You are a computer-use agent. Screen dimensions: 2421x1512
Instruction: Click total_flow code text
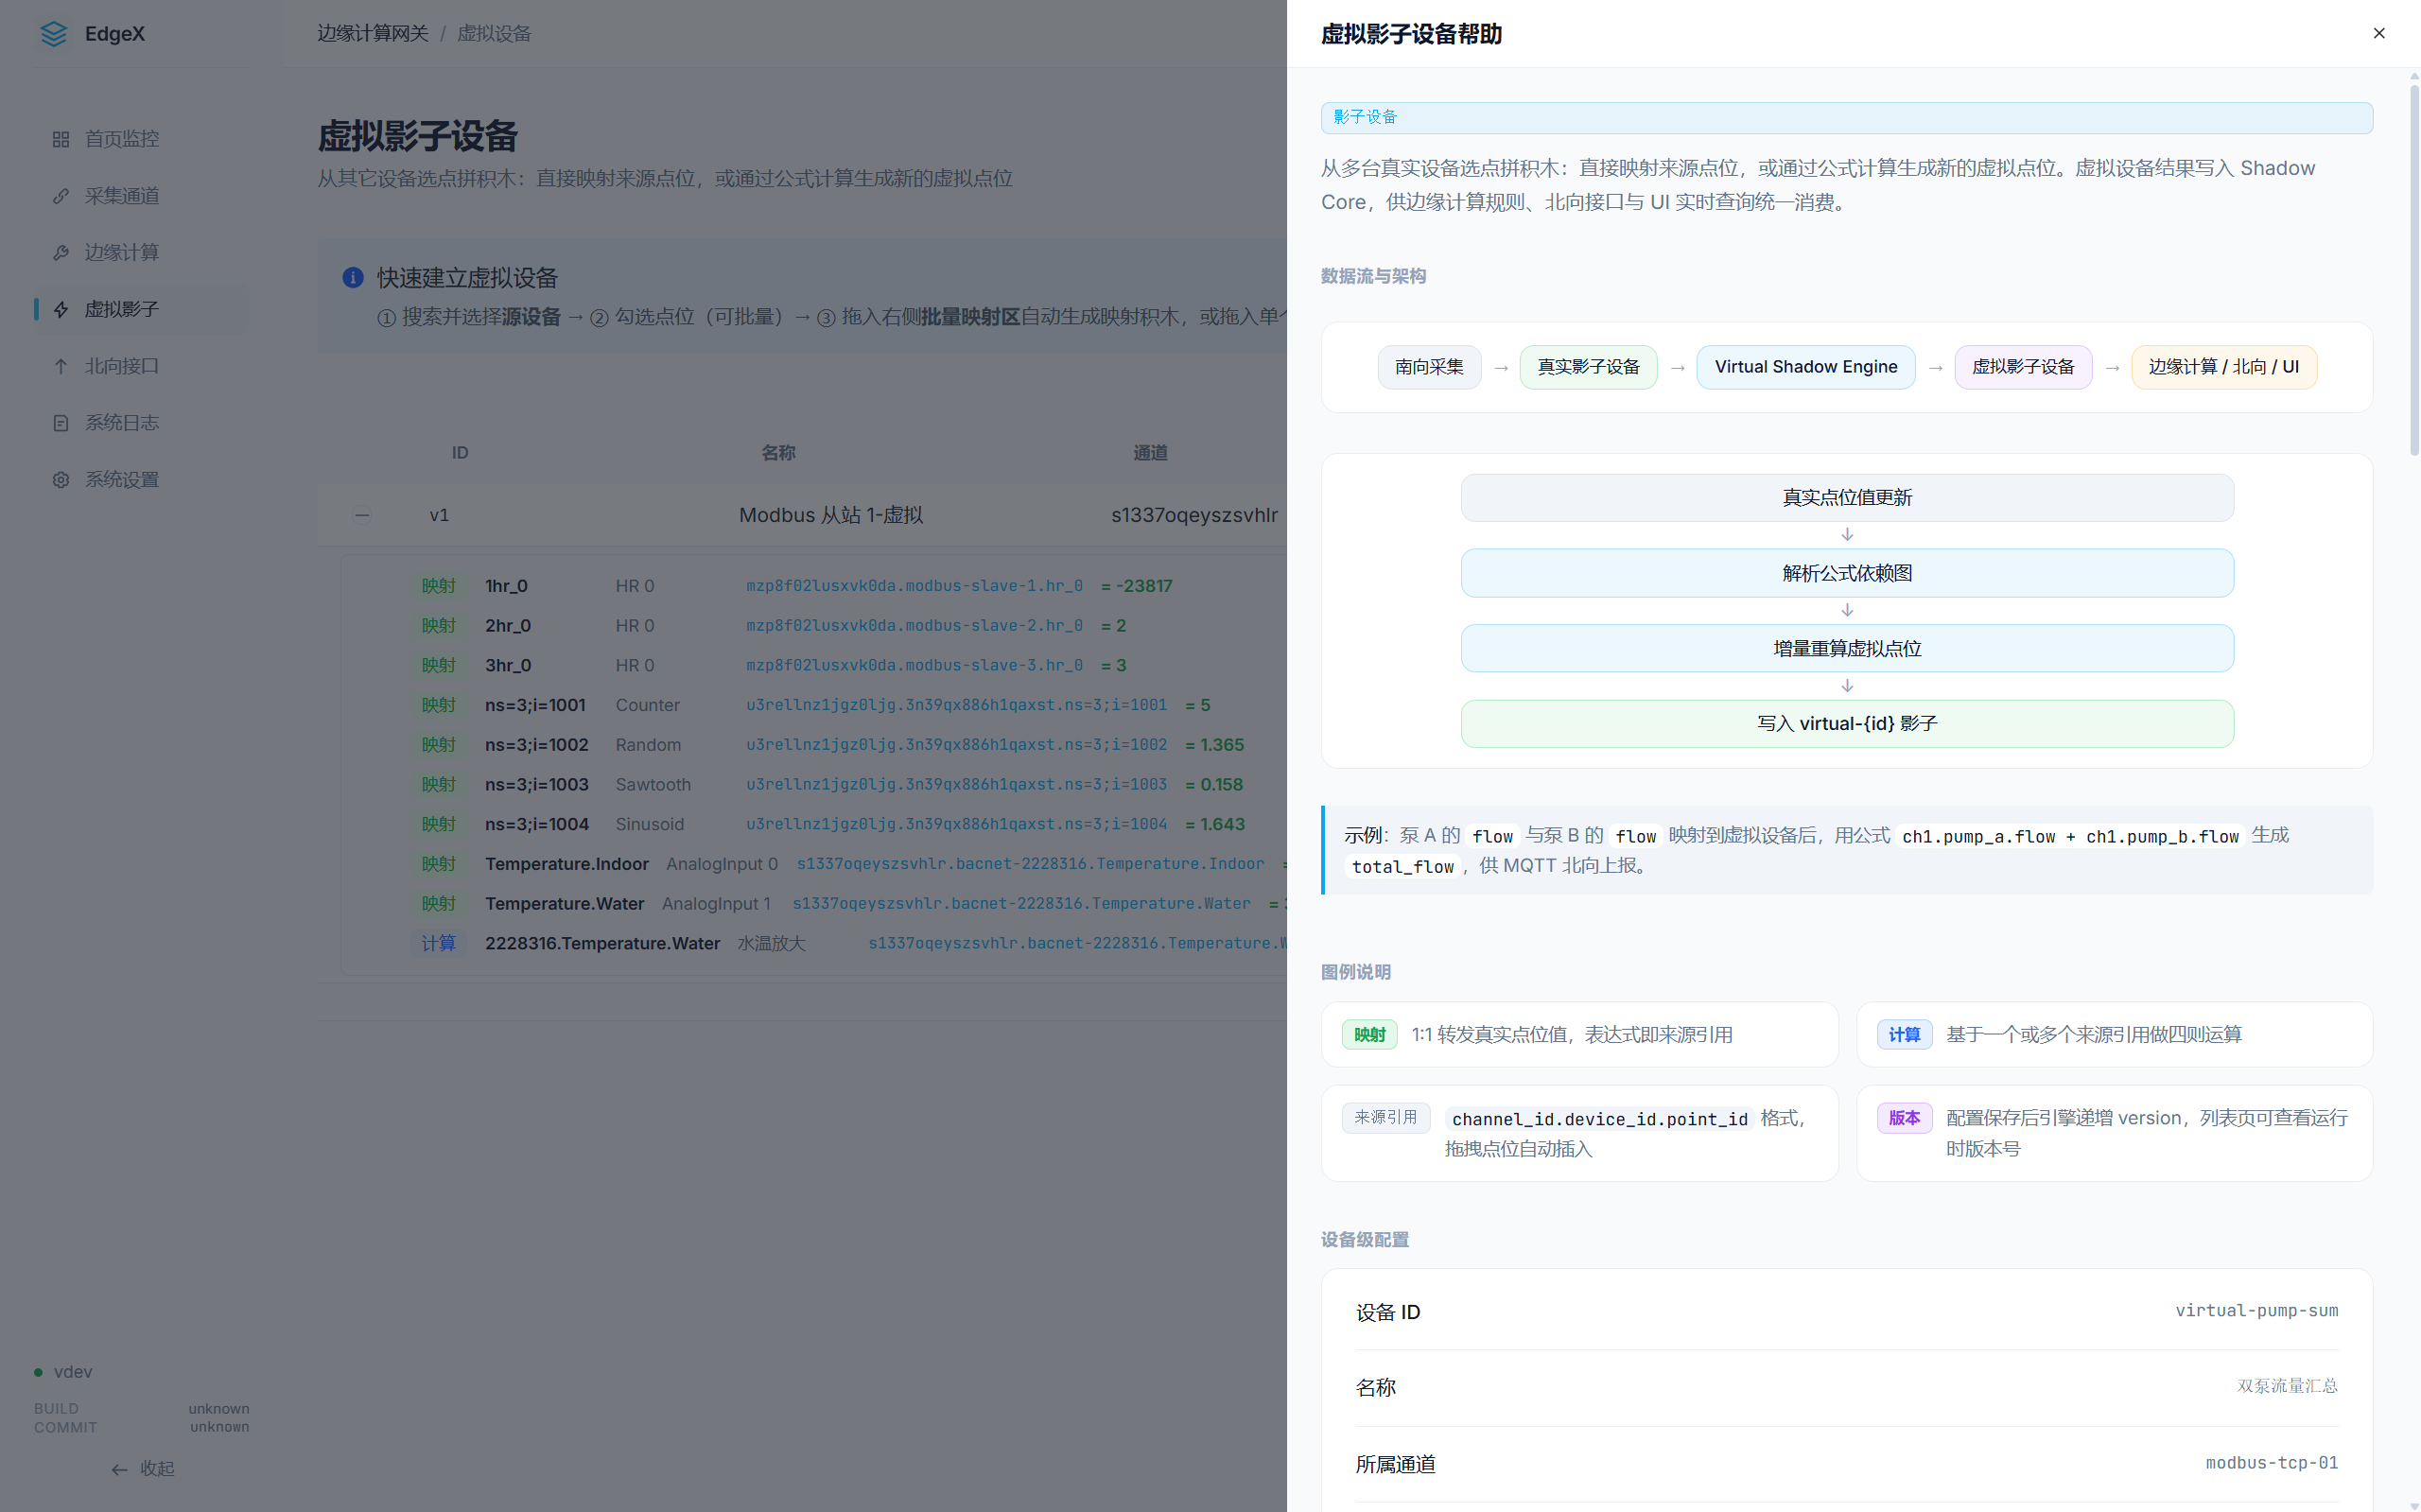click(x=1402, y=867)
